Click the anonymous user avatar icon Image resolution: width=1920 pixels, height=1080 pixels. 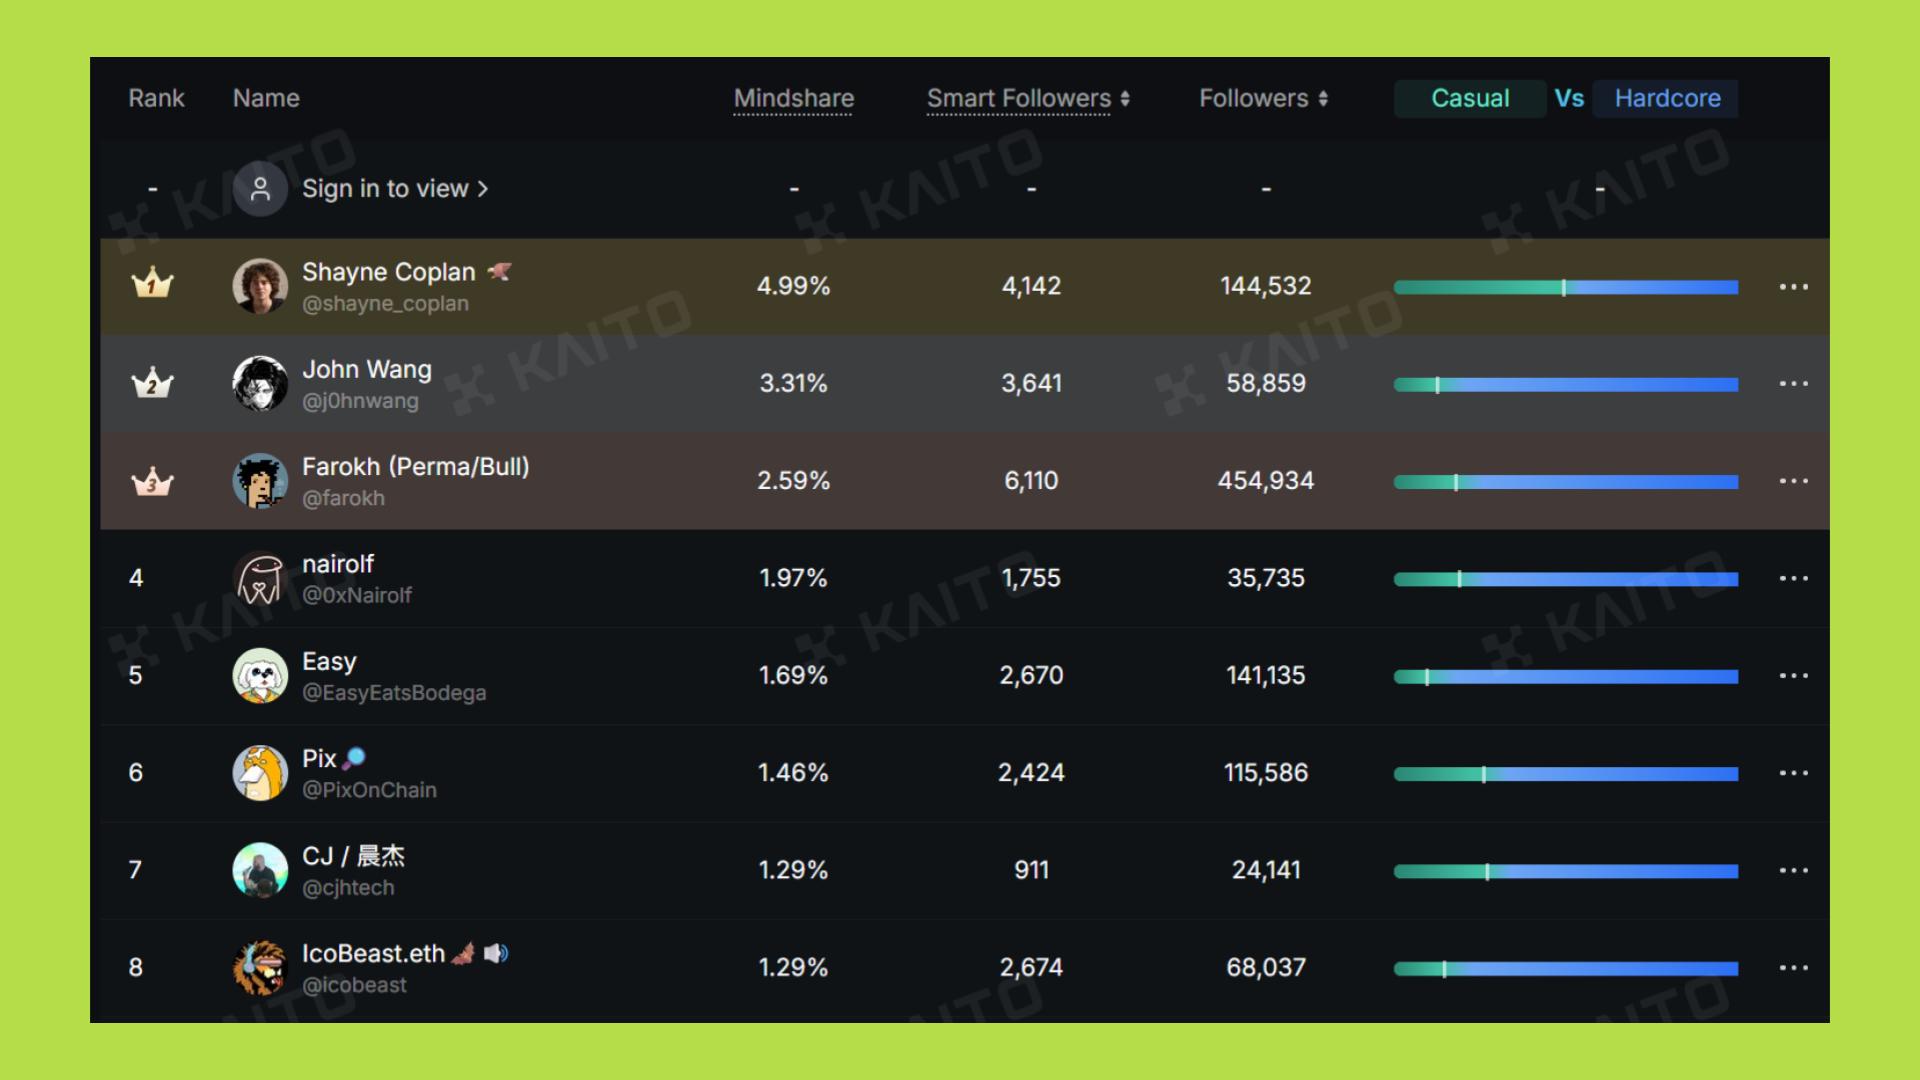coord(260,189)
